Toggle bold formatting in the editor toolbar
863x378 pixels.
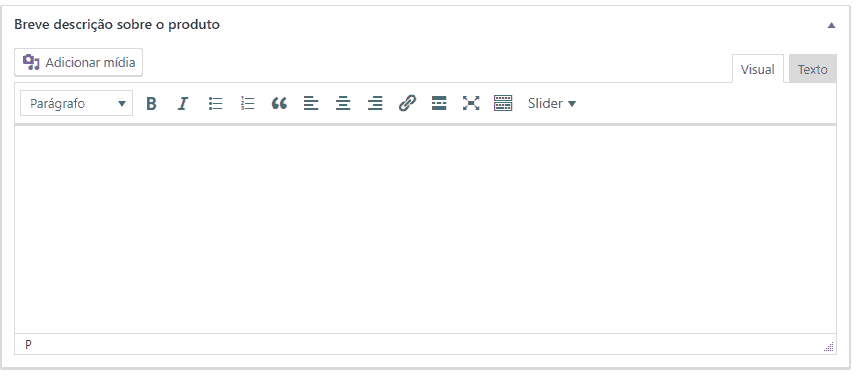151,103
